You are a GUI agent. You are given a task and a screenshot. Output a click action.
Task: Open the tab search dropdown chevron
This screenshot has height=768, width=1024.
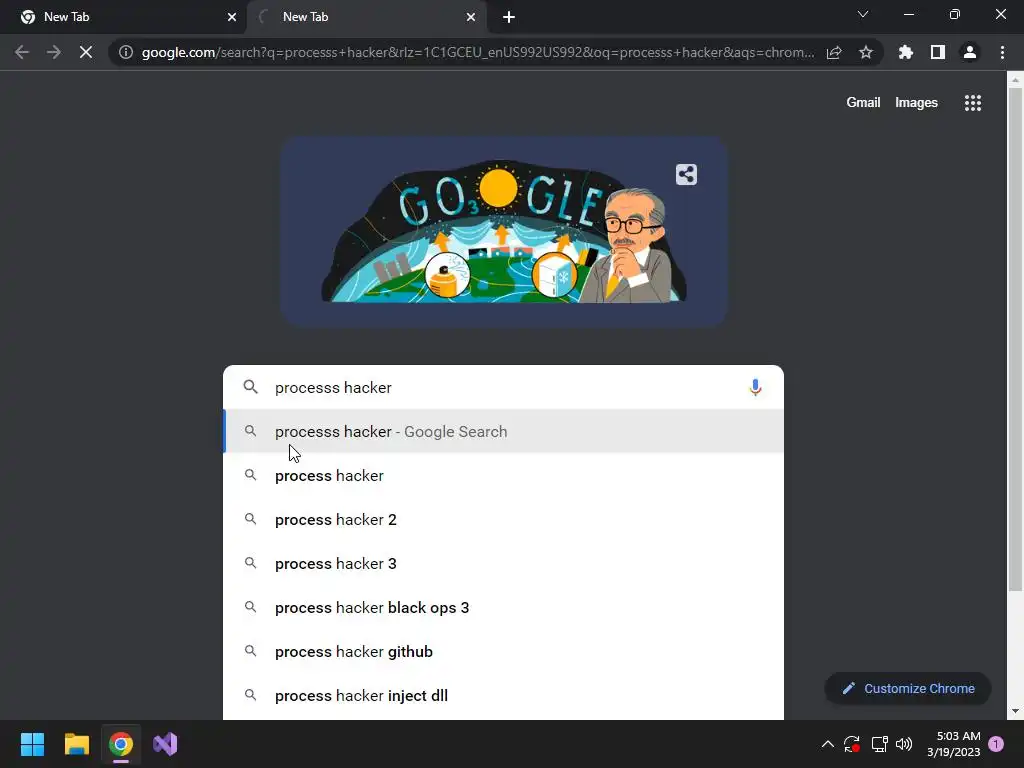[863, 14]
